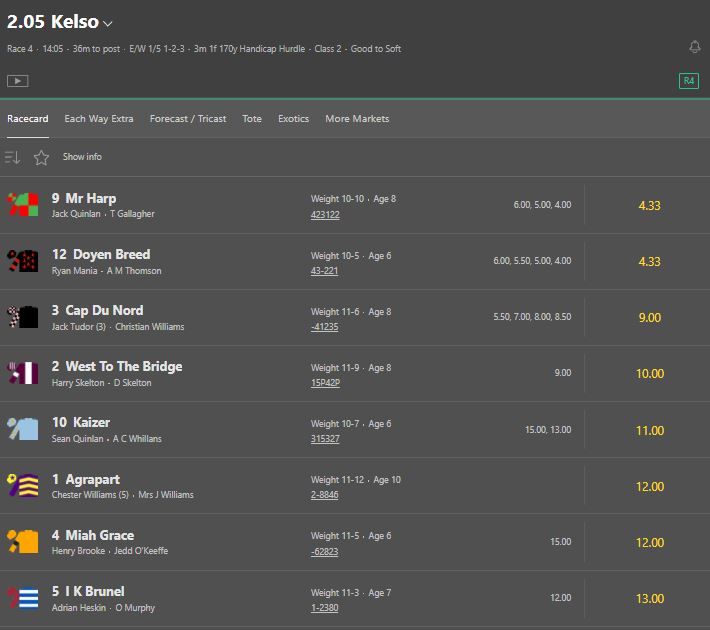Expand the 2.05 Kelso race dropdown
The image size is (710, 630).
point(108,23)
